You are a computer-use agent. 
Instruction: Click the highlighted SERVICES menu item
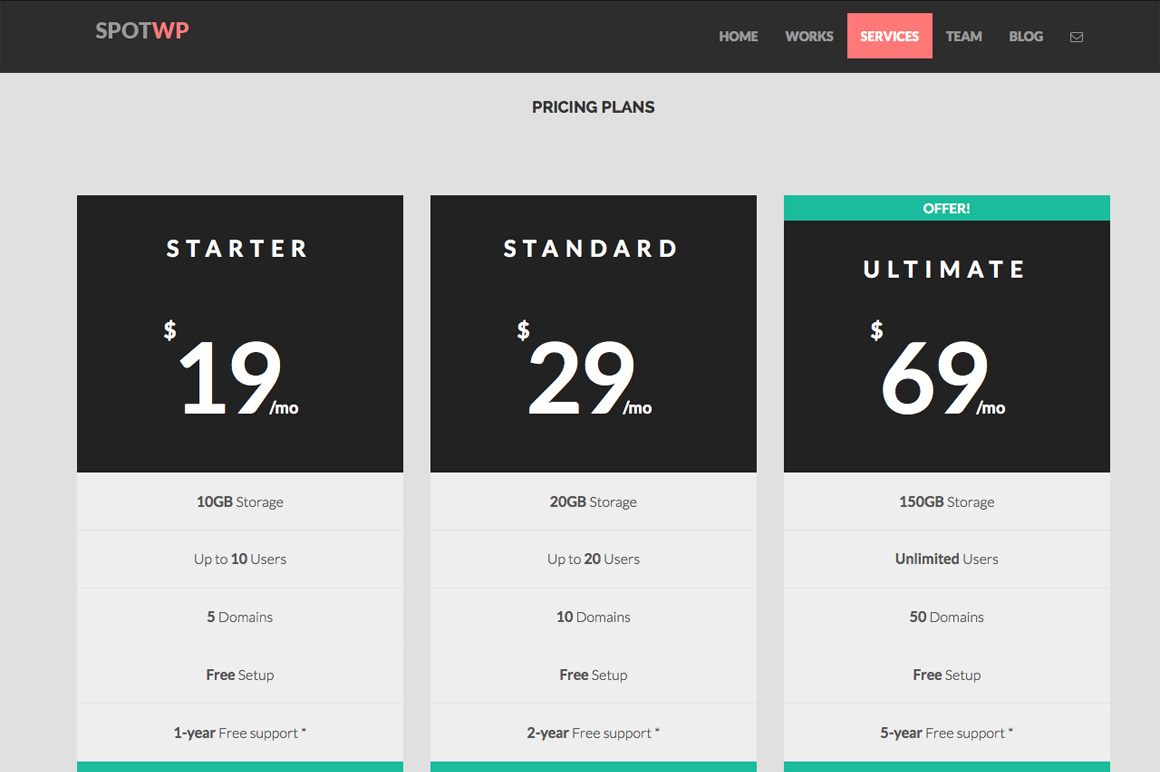(x=889, y=35)
